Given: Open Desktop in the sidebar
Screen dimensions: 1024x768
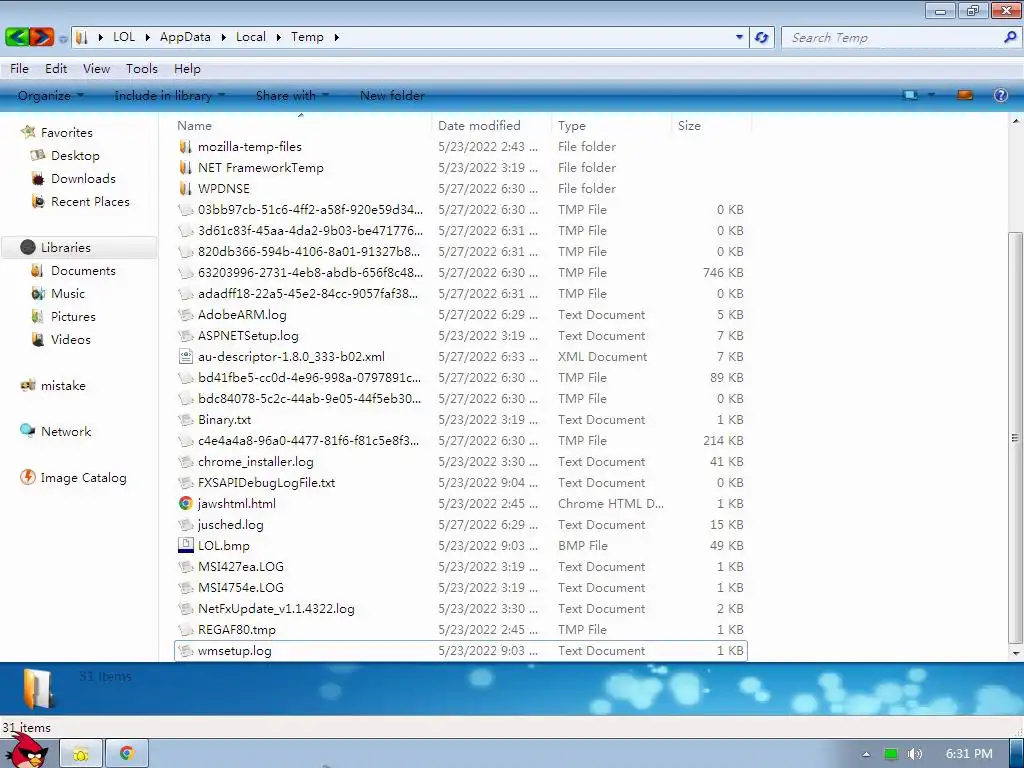Looking at the screenshot, I should coord(75,155).
